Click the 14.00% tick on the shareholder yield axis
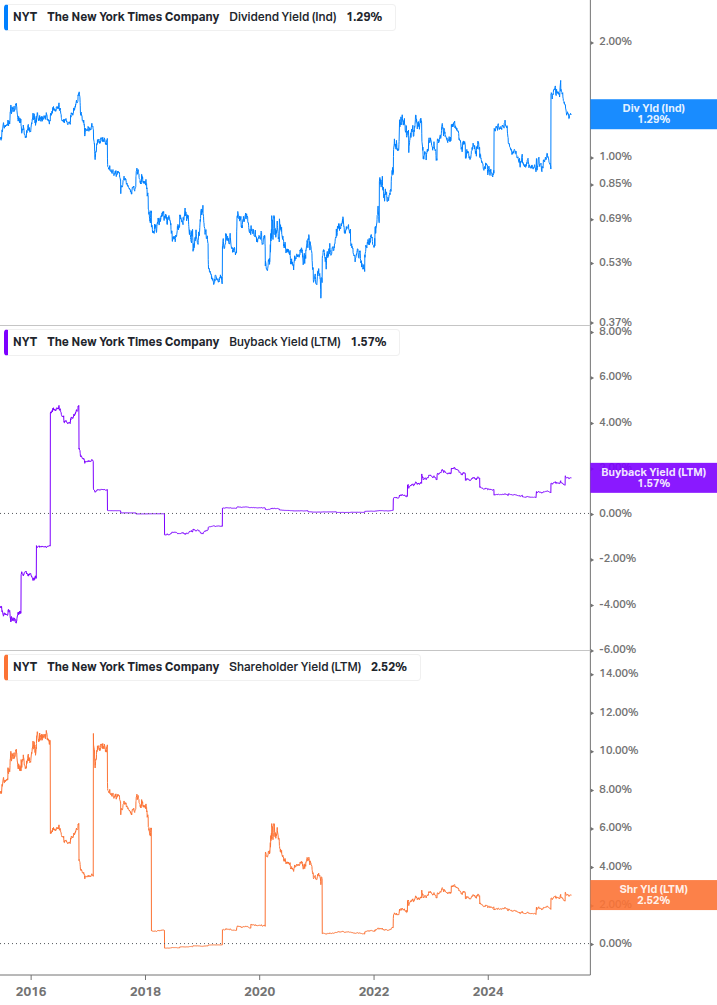 click(618, 674)
